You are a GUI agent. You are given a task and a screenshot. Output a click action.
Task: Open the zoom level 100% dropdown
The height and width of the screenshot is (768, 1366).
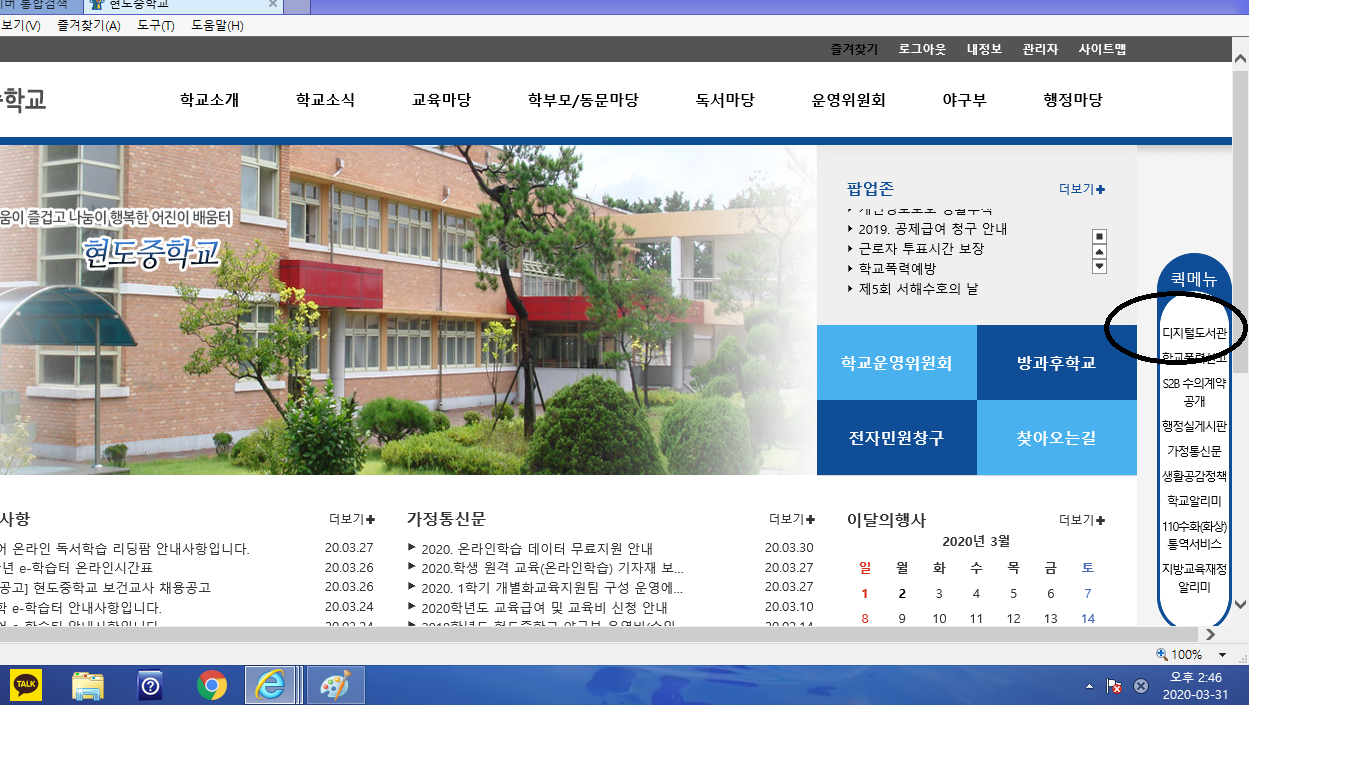point(1223,655)
